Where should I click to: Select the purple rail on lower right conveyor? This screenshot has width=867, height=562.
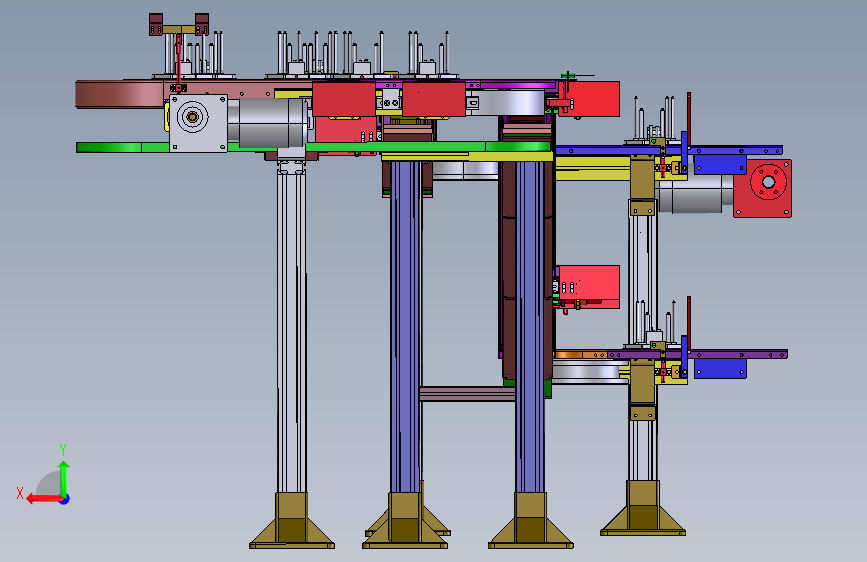click(x=698, y=354)
